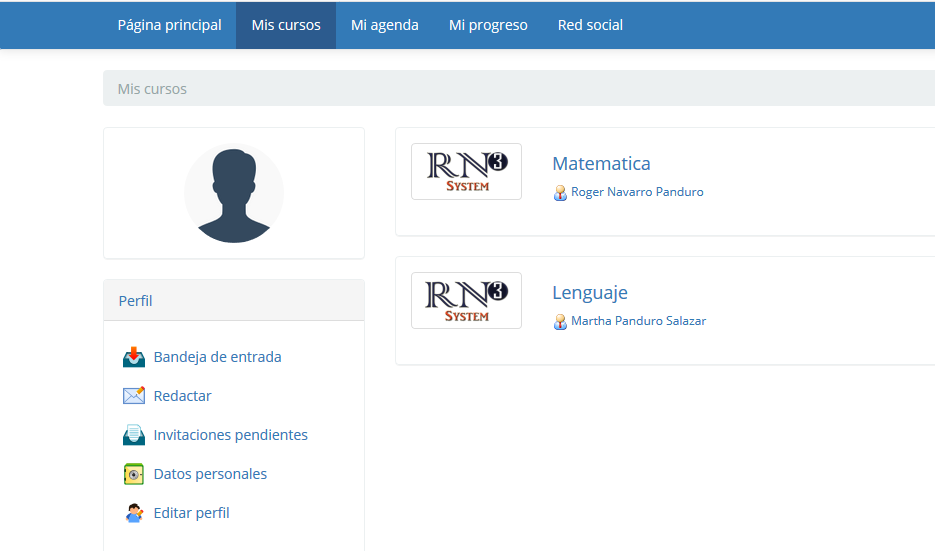Click the Lenguaje course RN3 logo
The image size is (939, 559).
click(467, 300)
